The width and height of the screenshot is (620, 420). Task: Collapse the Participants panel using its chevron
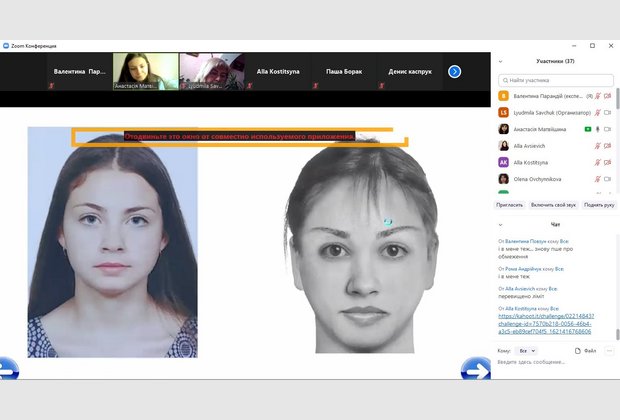[502, 61]
